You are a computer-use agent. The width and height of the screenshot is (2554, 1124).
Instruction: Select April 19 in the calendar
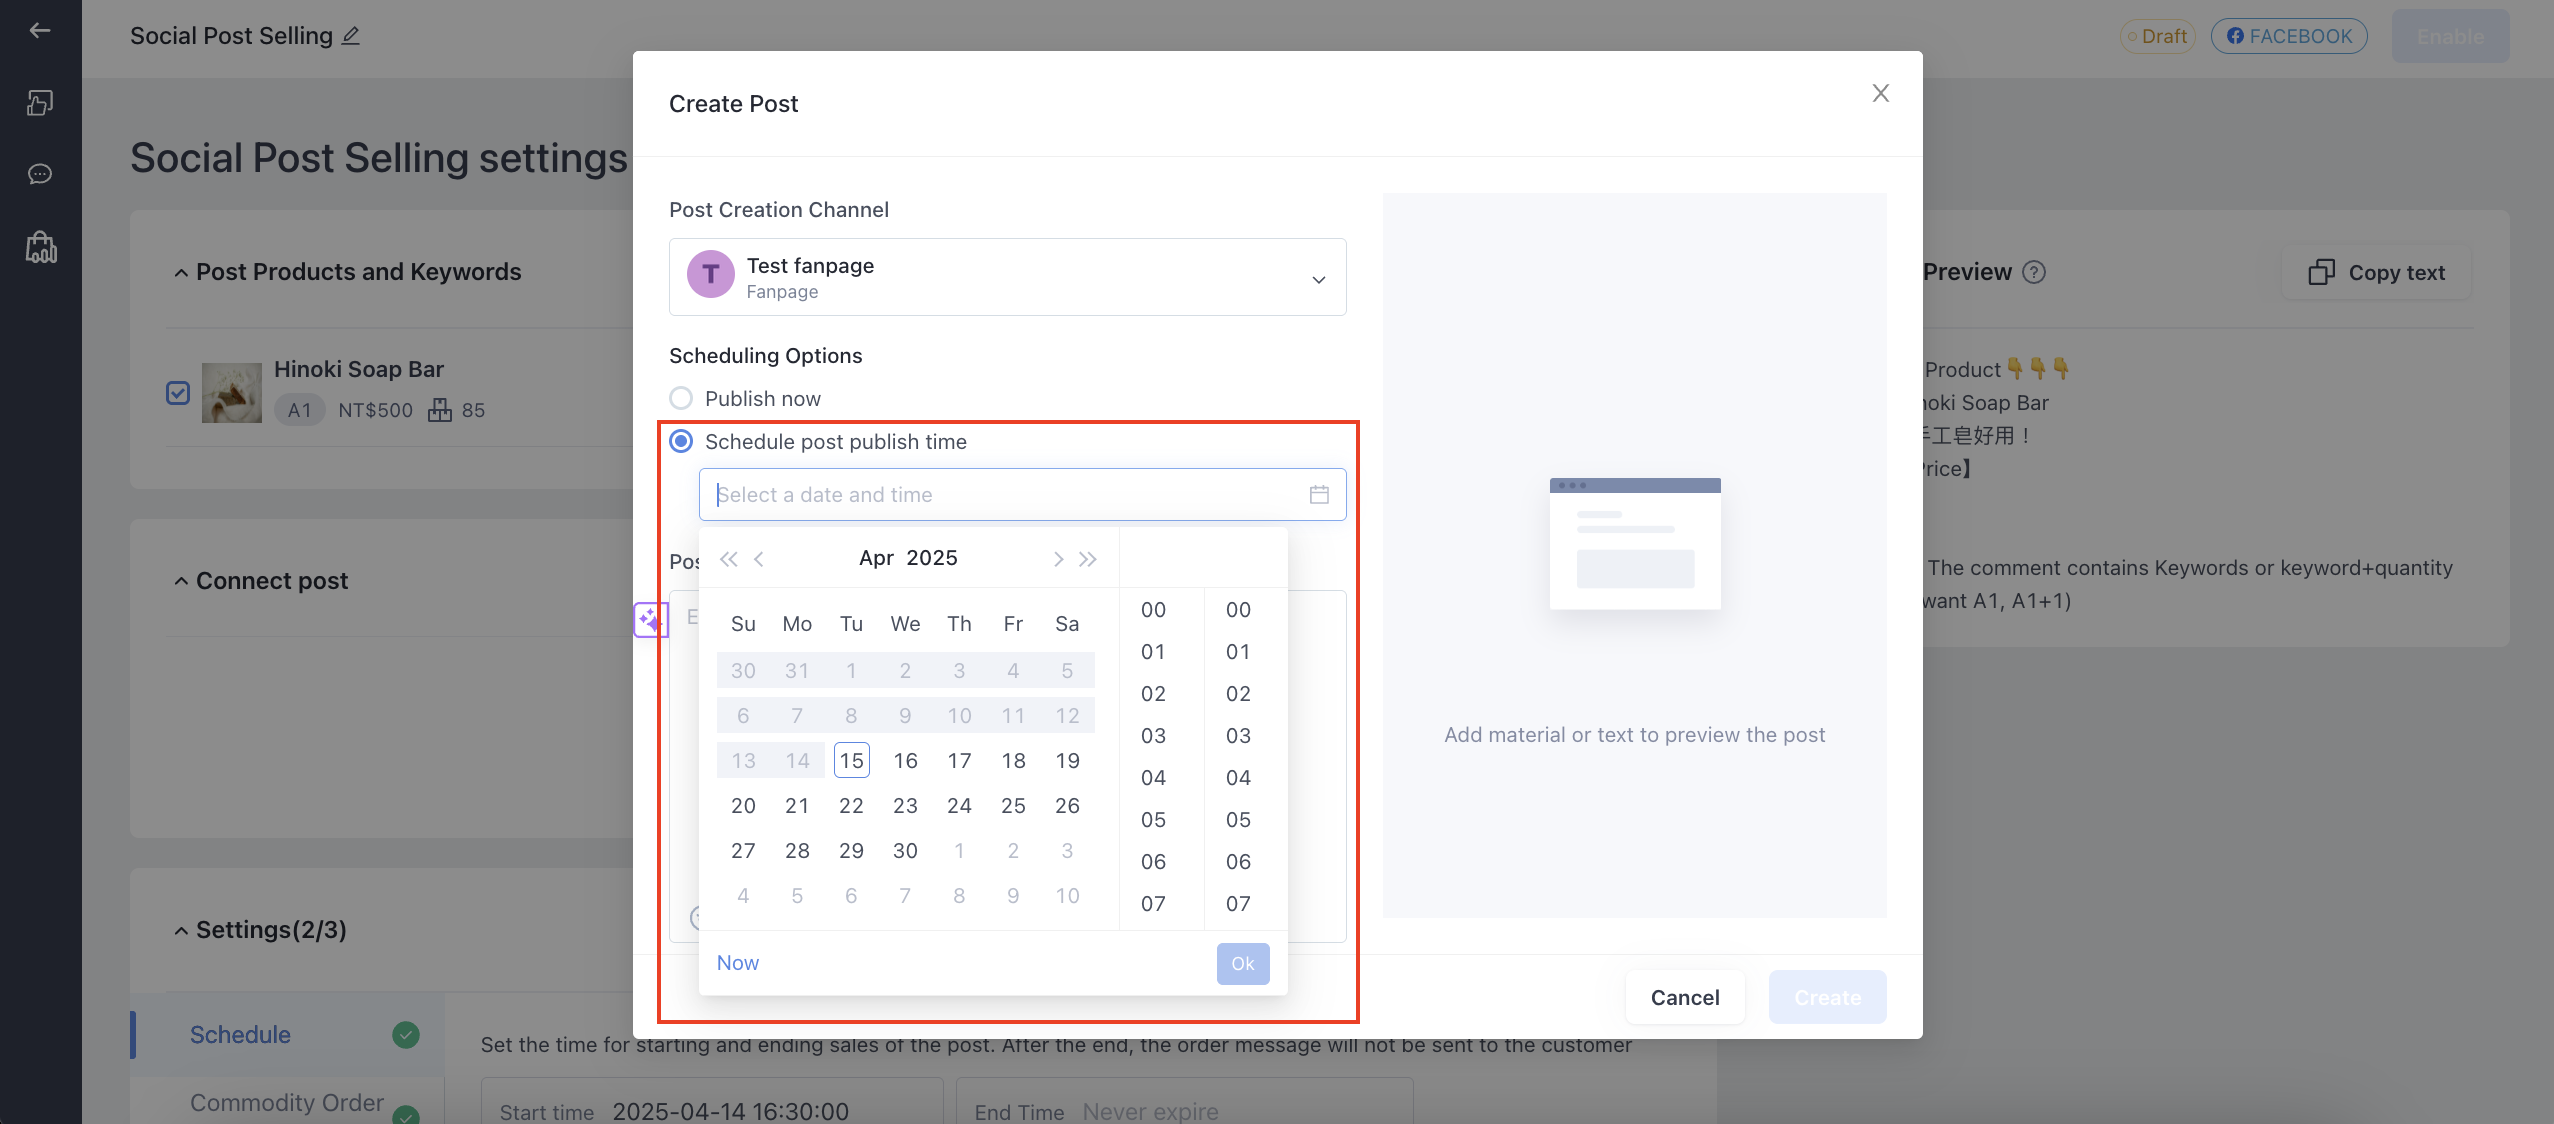[1067, 761]
